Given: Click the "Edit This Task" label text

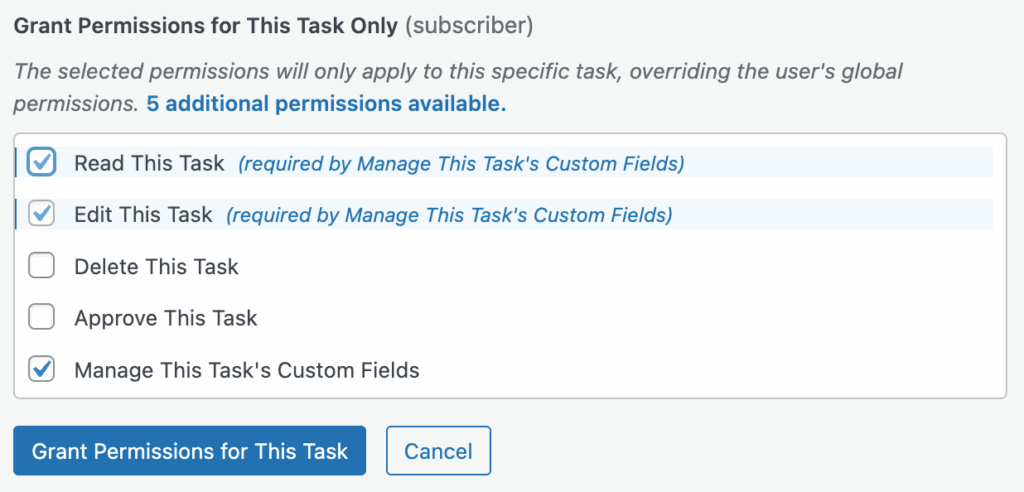Looking at the screenshot, I should [143, 214].
